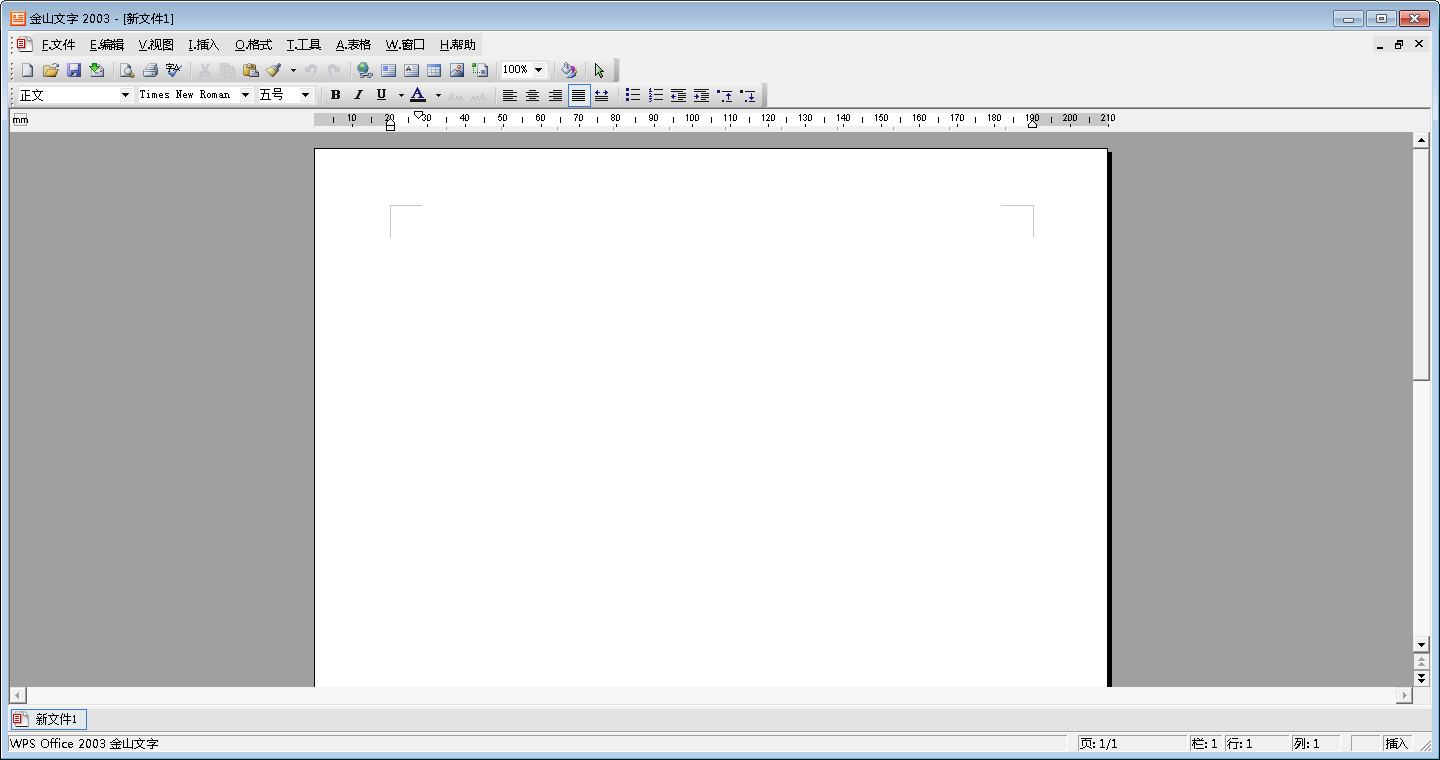Enable center text alignment

point(532,95)
